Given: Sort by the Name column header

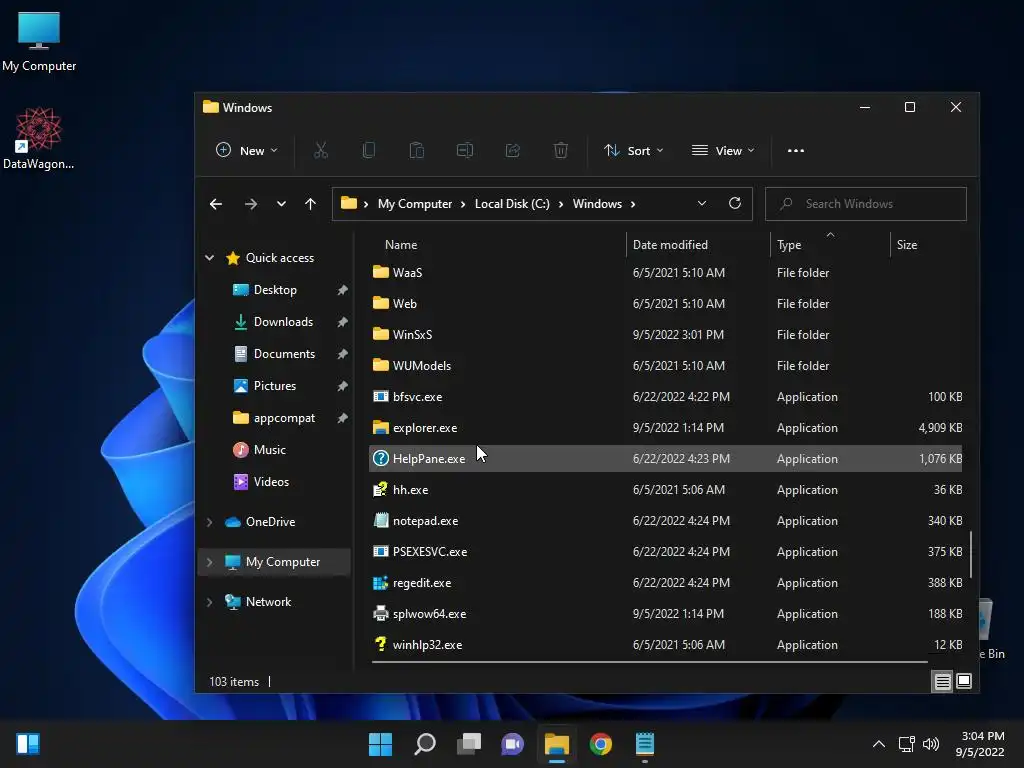Looking at the screenshot, I should [400, 245].
